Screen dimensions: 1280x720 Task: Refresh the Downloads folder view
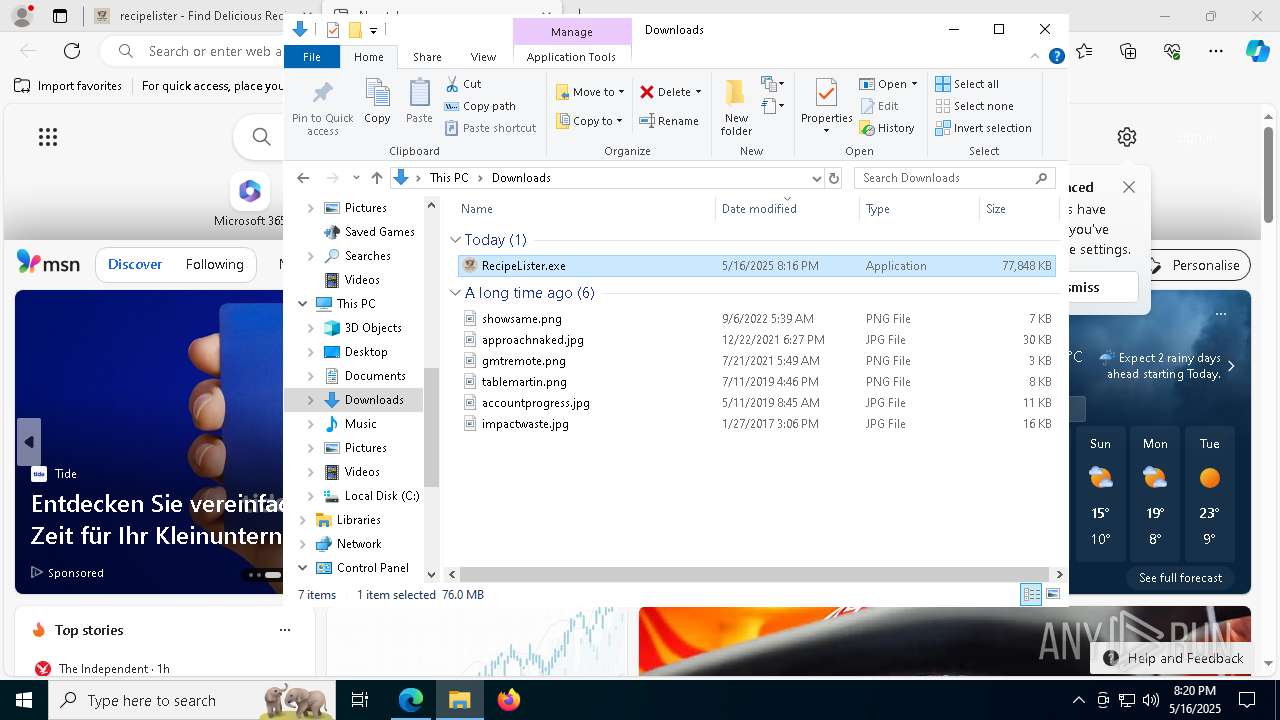click(834, 178)
